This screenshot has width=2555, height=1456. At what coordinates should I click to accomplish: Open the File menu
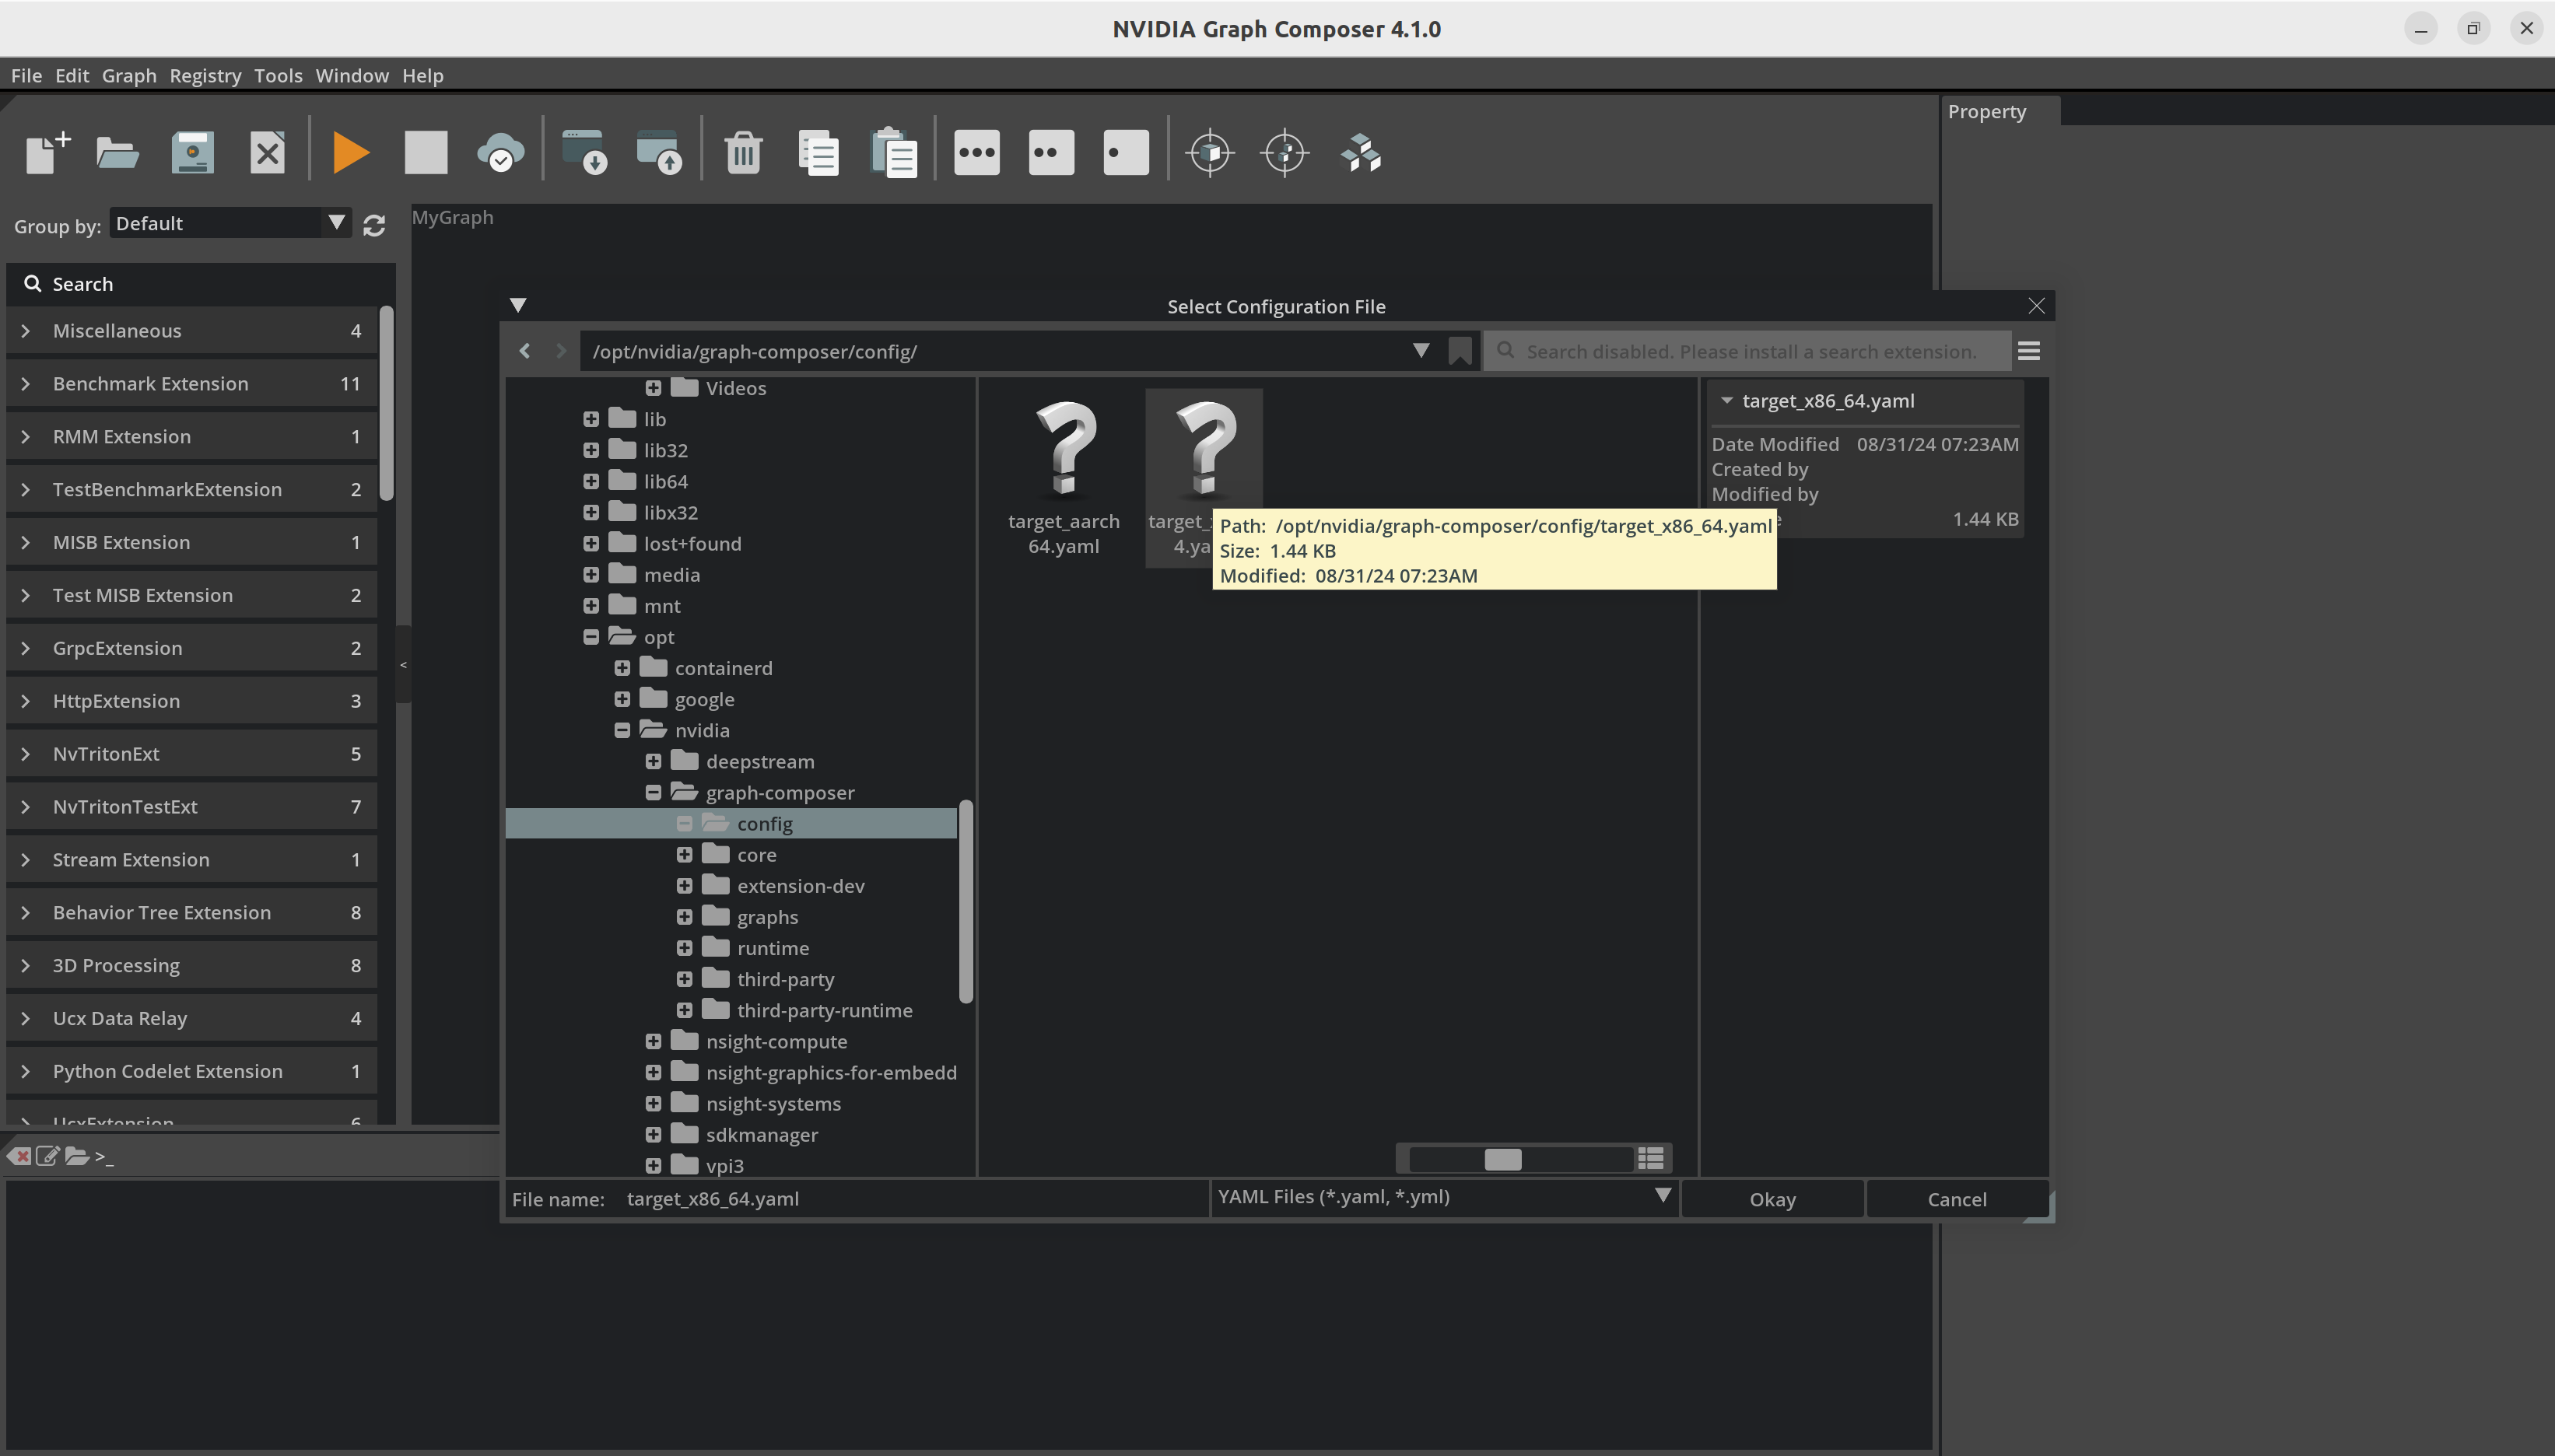click(26, 76)
